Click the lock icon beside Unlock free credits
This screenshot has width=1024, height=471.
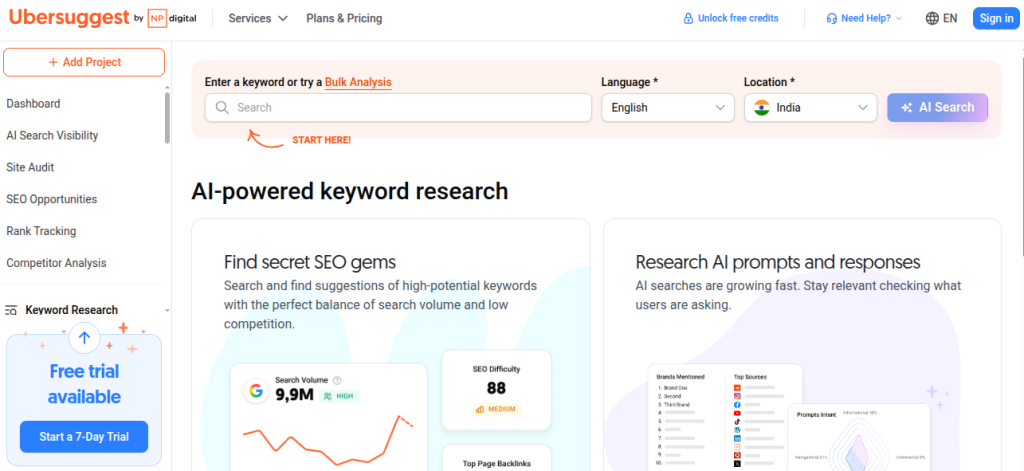click(x=688, y=18)
